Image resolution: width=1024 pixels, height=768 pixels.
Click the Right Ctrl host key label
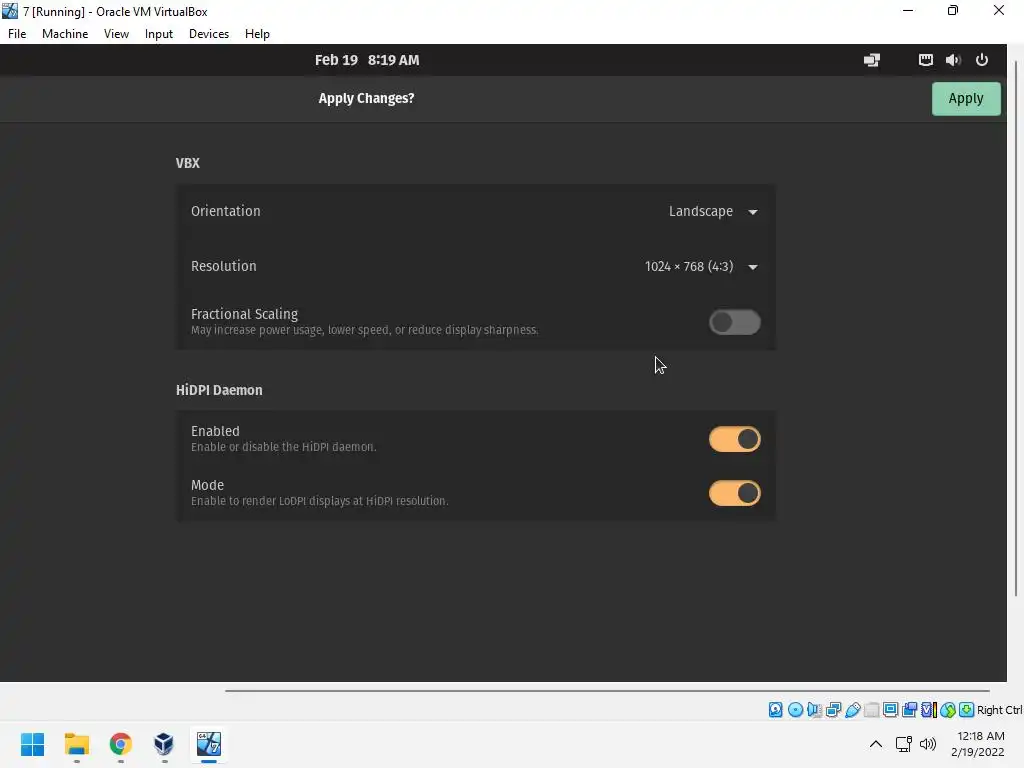[x=999, y=710]
